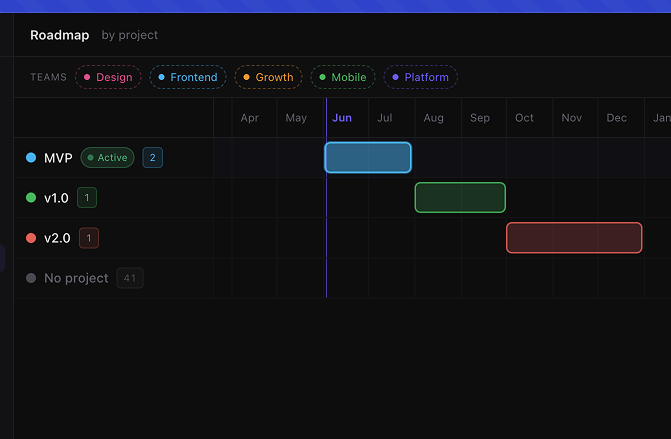671x439 pixels.
Task: Toggle the Mobile team filter chip
Action: click(343, 77)
